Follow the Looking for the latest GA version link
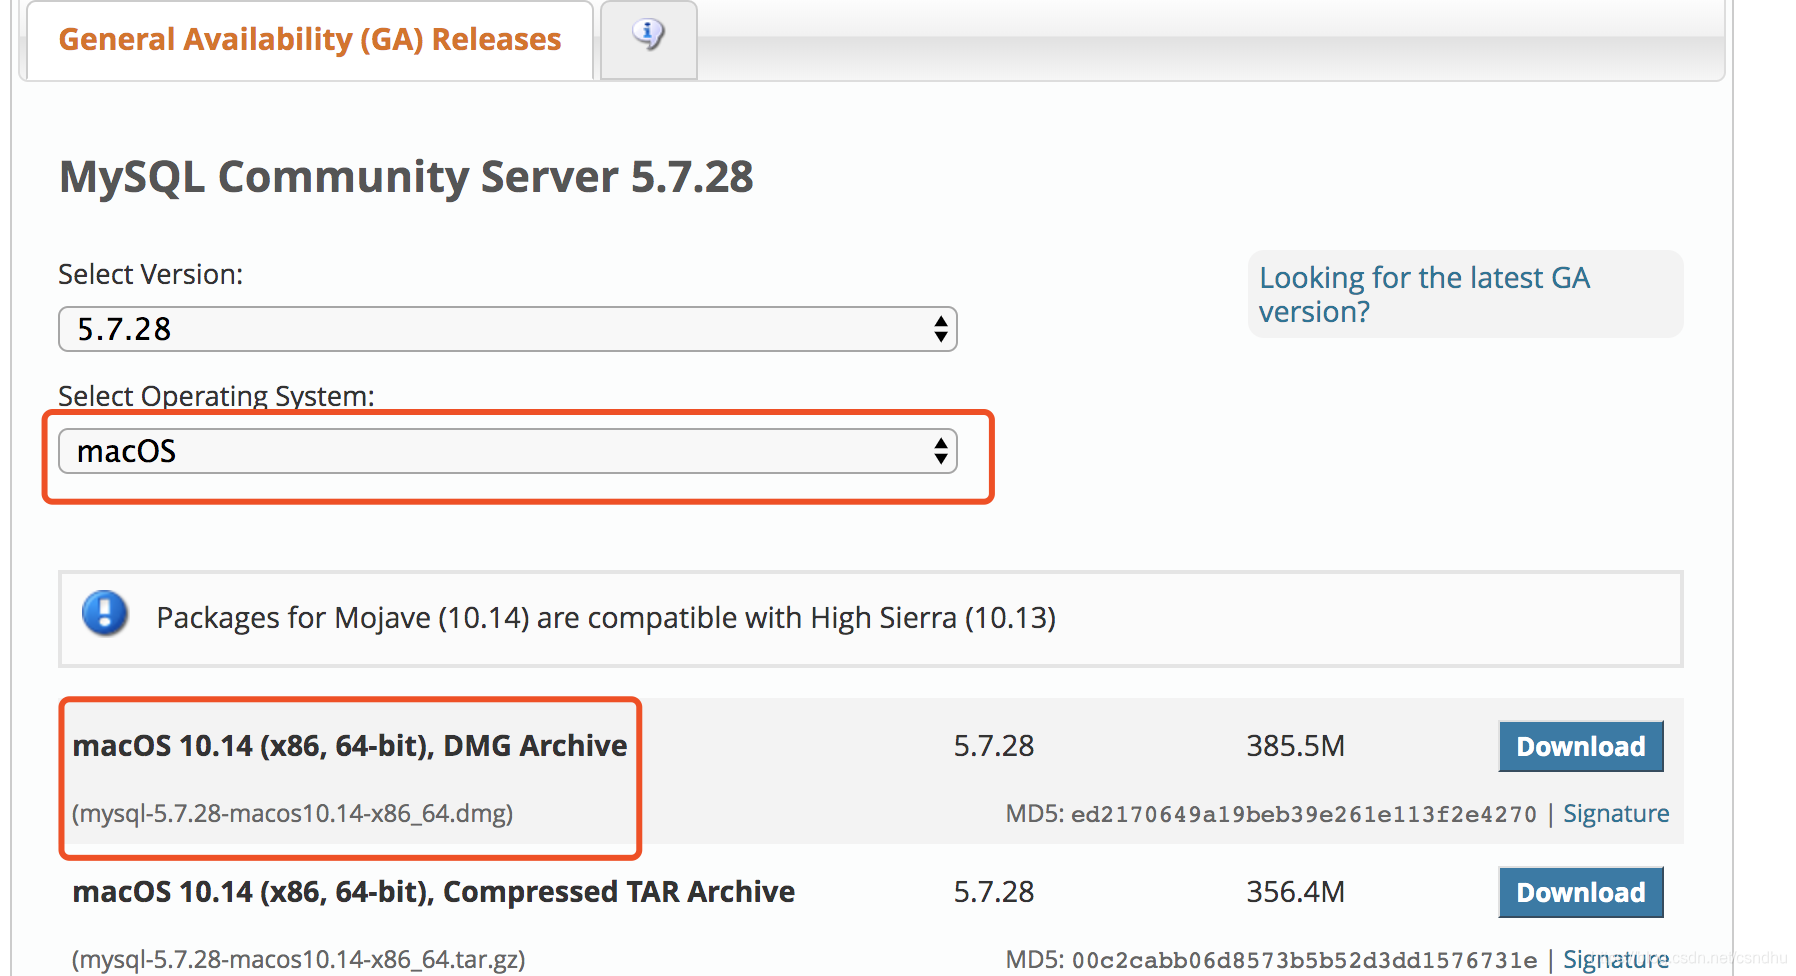 click(x=1424, y=295)
